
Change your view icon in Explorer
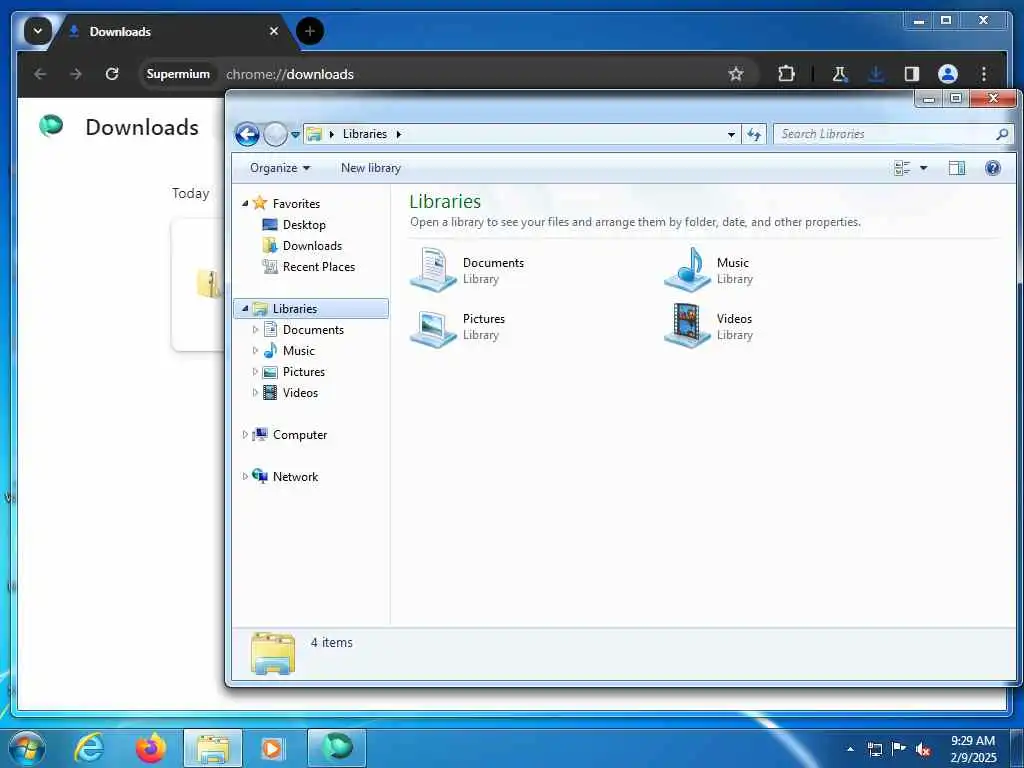point(902,168)
